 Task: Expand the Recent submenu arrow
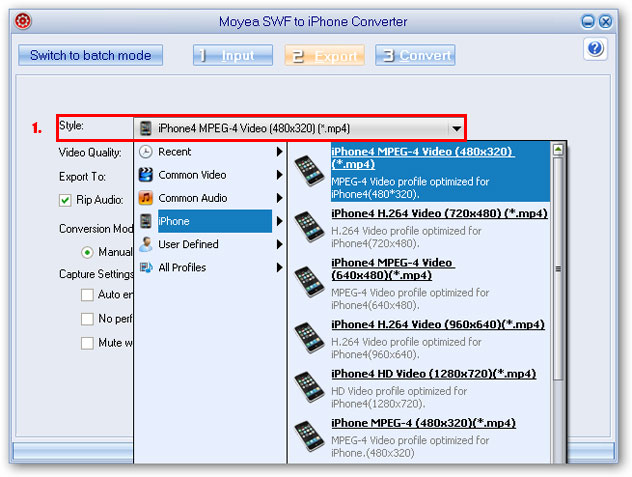[279, 152]
